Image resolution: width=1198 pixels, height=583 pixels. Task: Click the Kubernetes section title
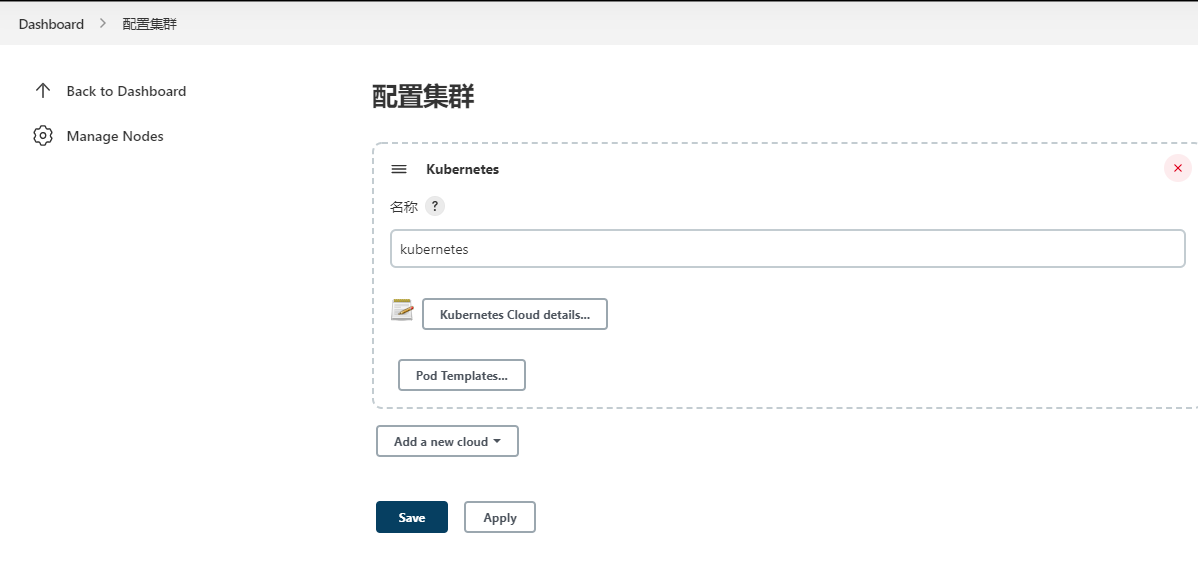click(x=462, y=169)
